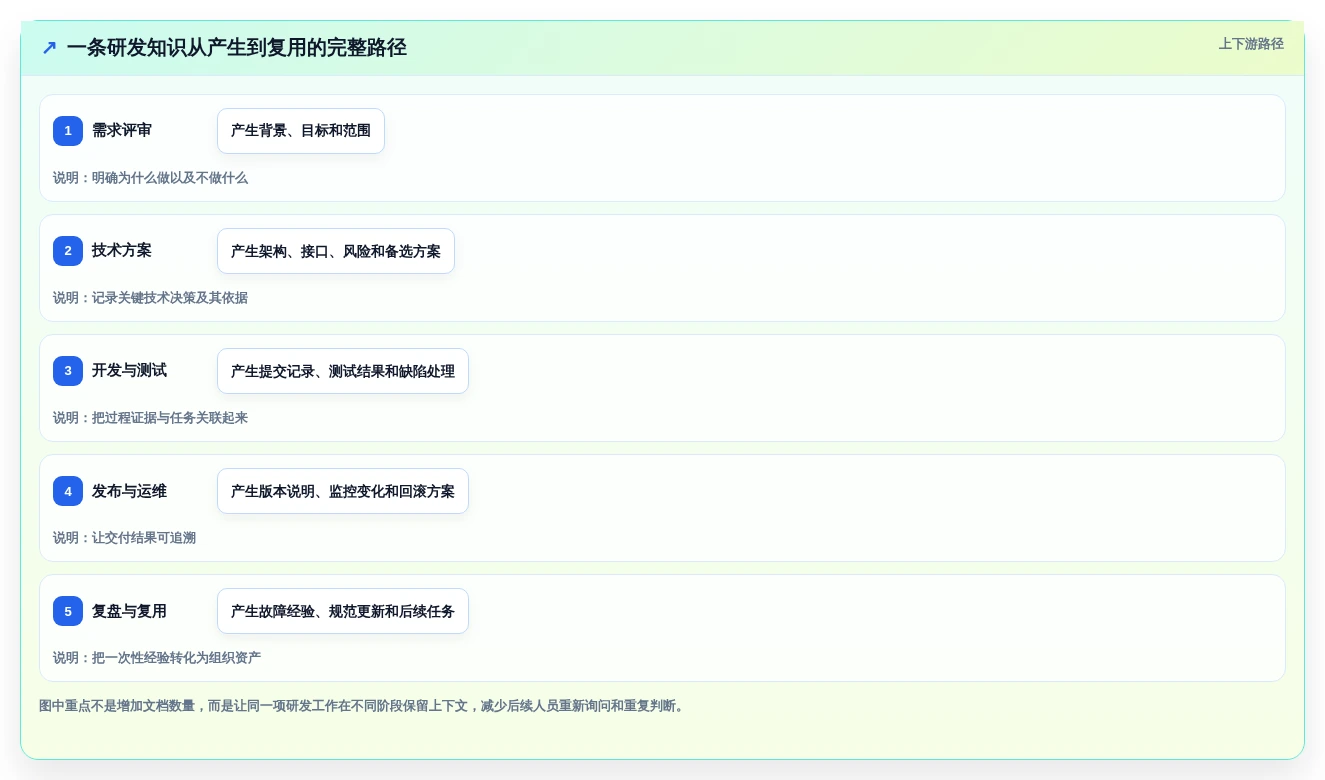The width and height of the screenshot is (1325, 780).
Task: Click the 技术方案 step title
Action: (x=122, y=250)
